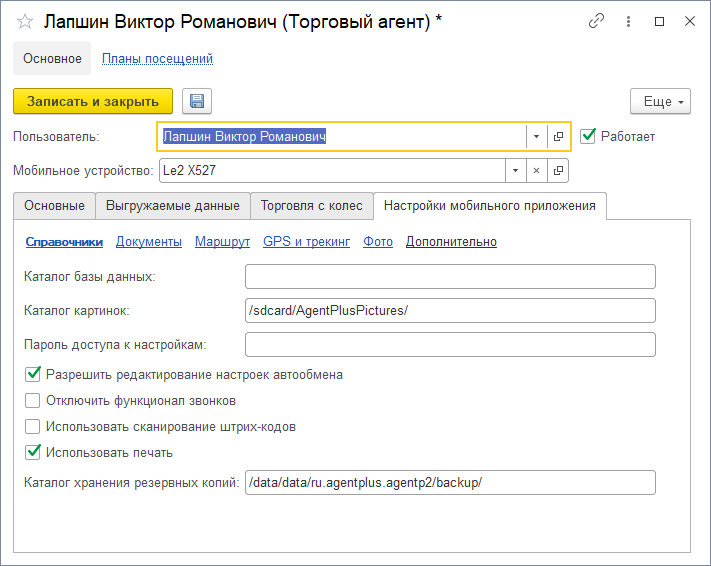
Task: Open the GPS и трекинг settings link
Action: [306, 242]
